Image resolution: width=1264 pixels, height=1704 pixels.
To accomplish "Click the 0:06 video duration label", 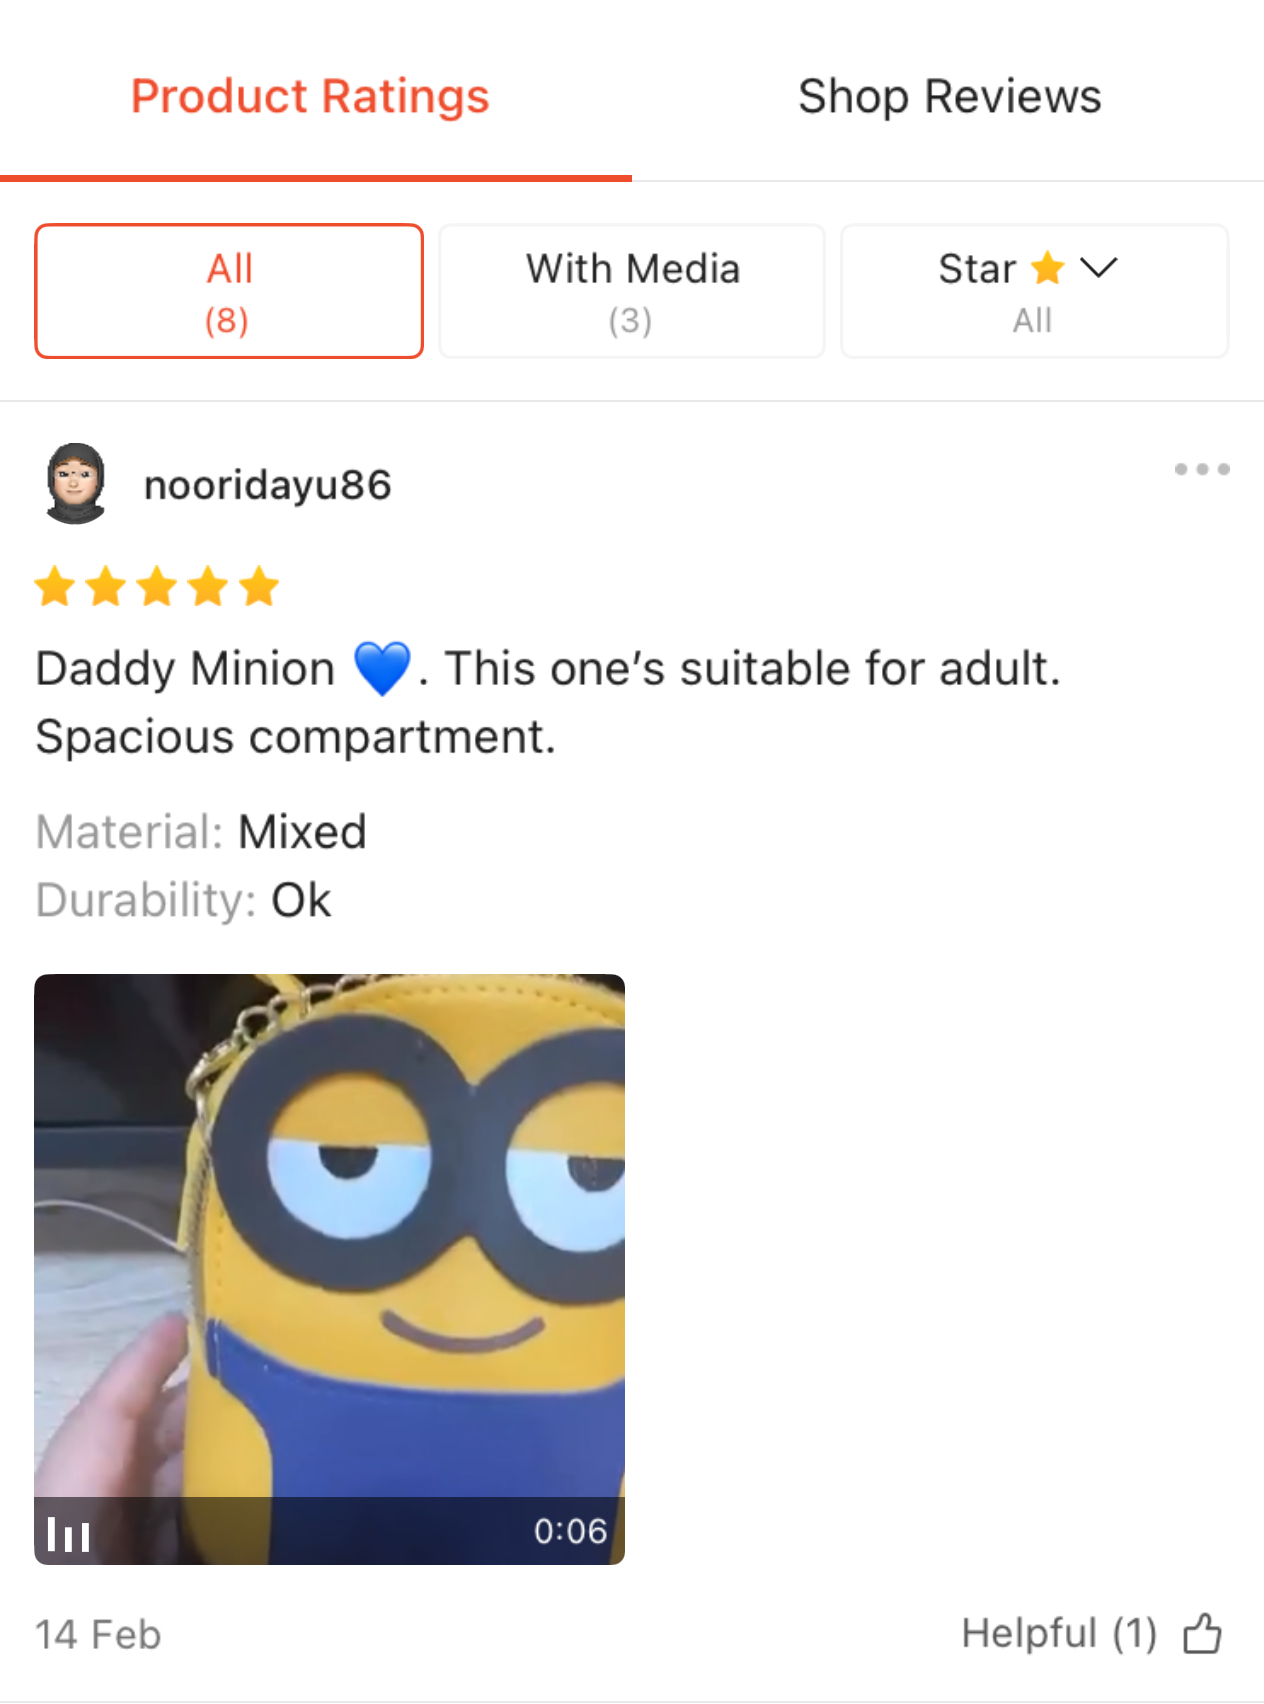I will [x=570, y=1531].
